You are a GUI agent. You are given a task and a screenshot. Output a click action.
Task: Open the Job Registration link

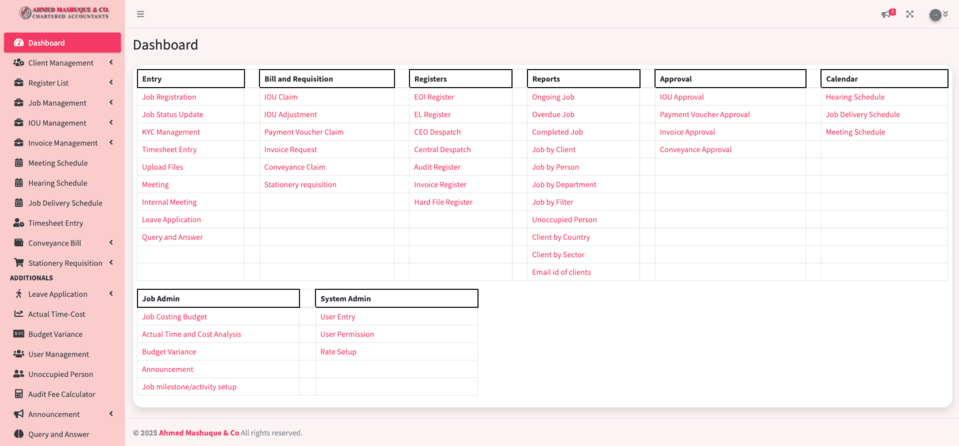[169, 97]
